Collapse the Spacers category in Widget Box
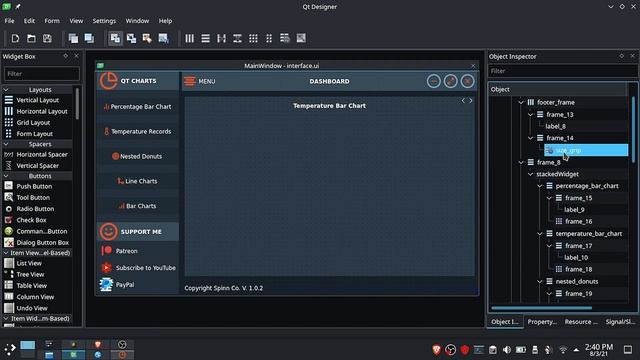Viewport: 640px width, 360px height. pyautogui.click(x=6, y=144)
